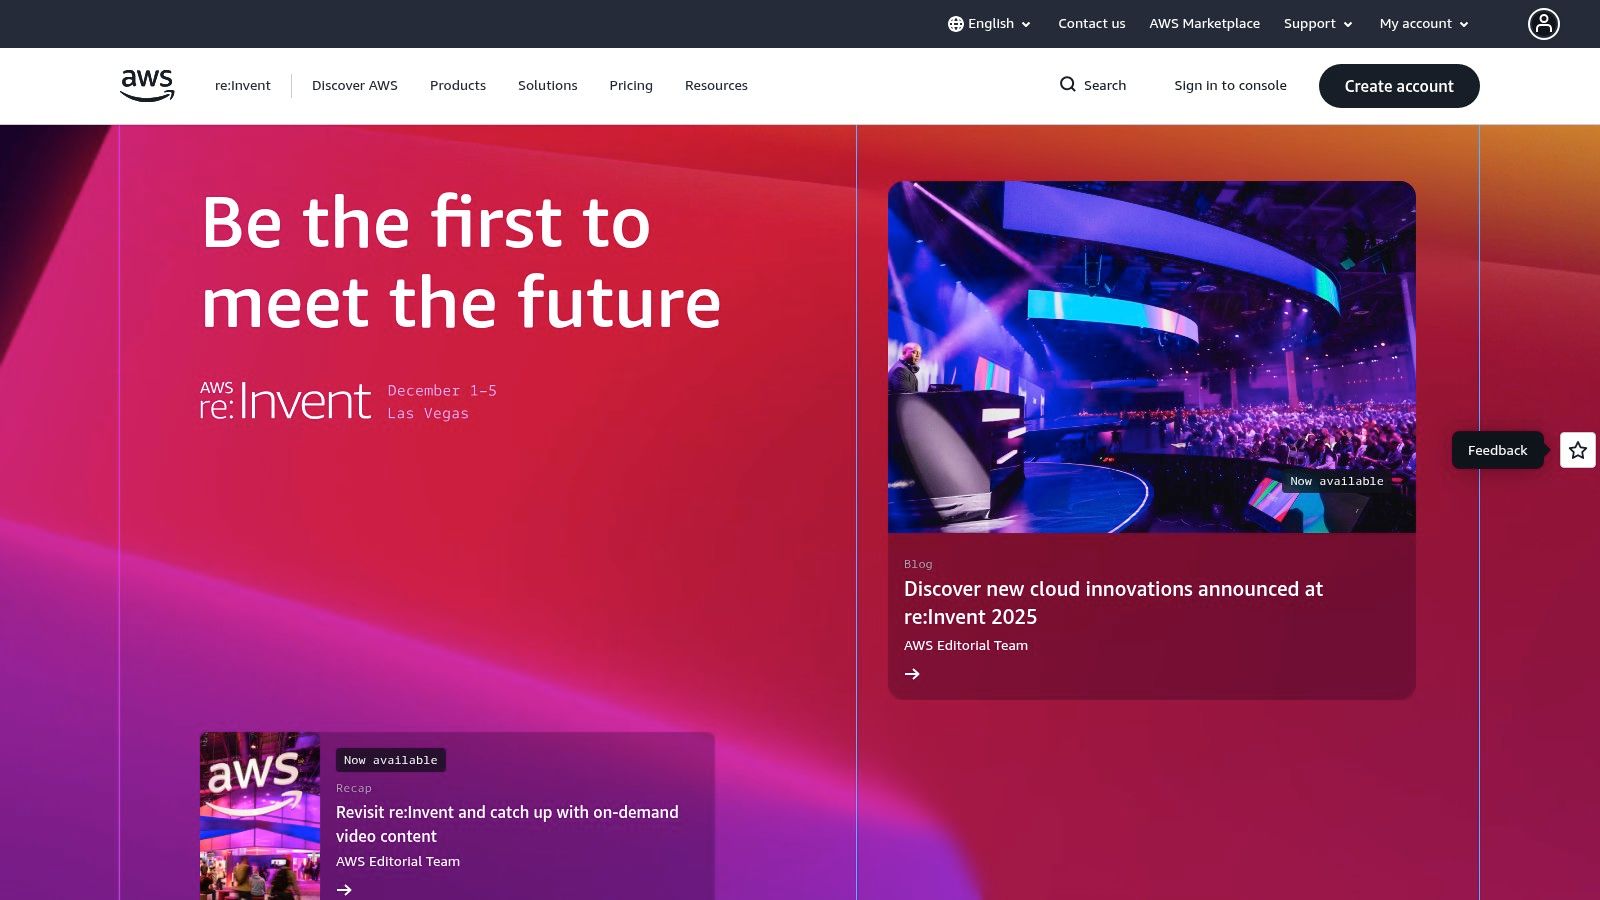Open the Solutions navigation menu
Image resolution: width=1600 pixels, height=900 pixels.
pyautogui.click(x=547, y=85)
